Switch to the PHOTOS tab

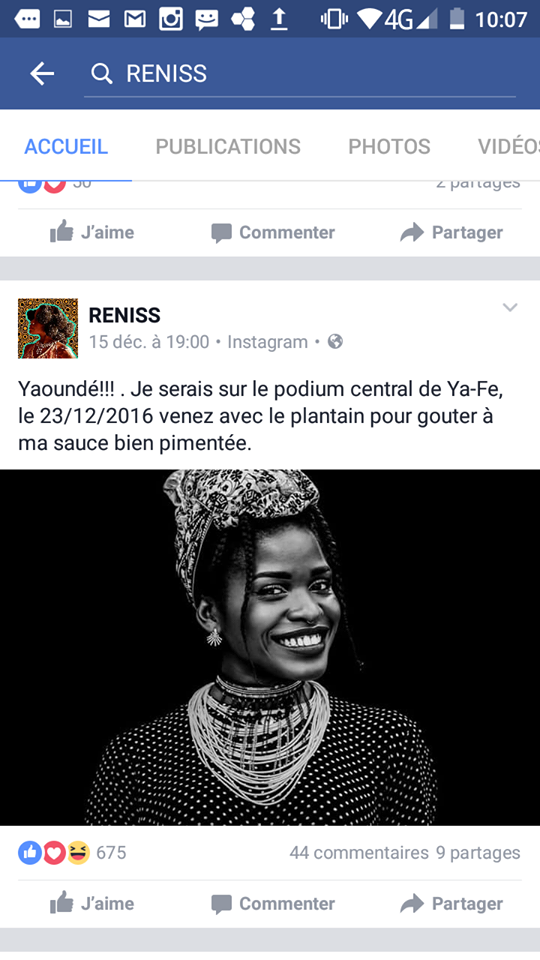click(389, 146)
